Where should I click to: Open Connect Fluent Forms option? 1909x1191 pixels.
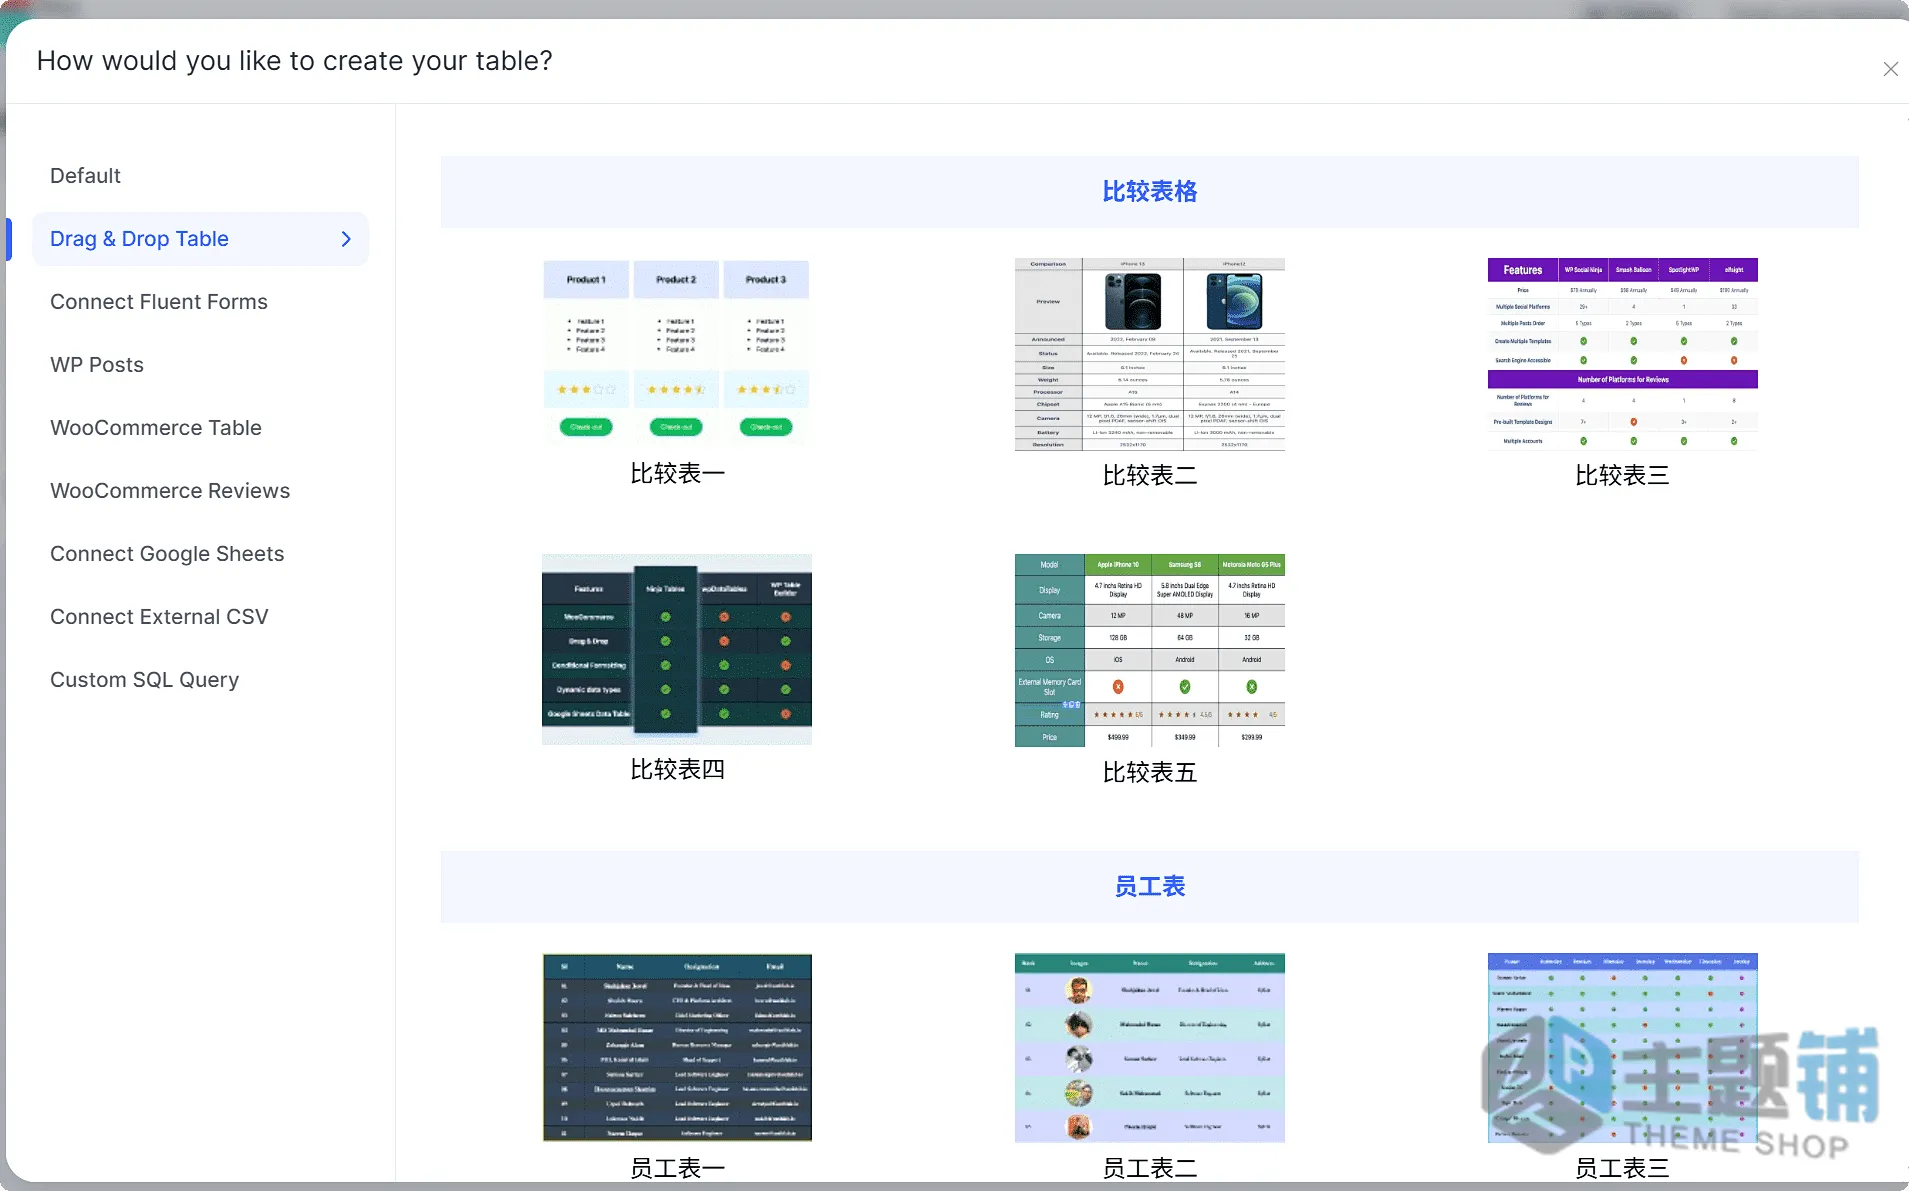[159, 302]
